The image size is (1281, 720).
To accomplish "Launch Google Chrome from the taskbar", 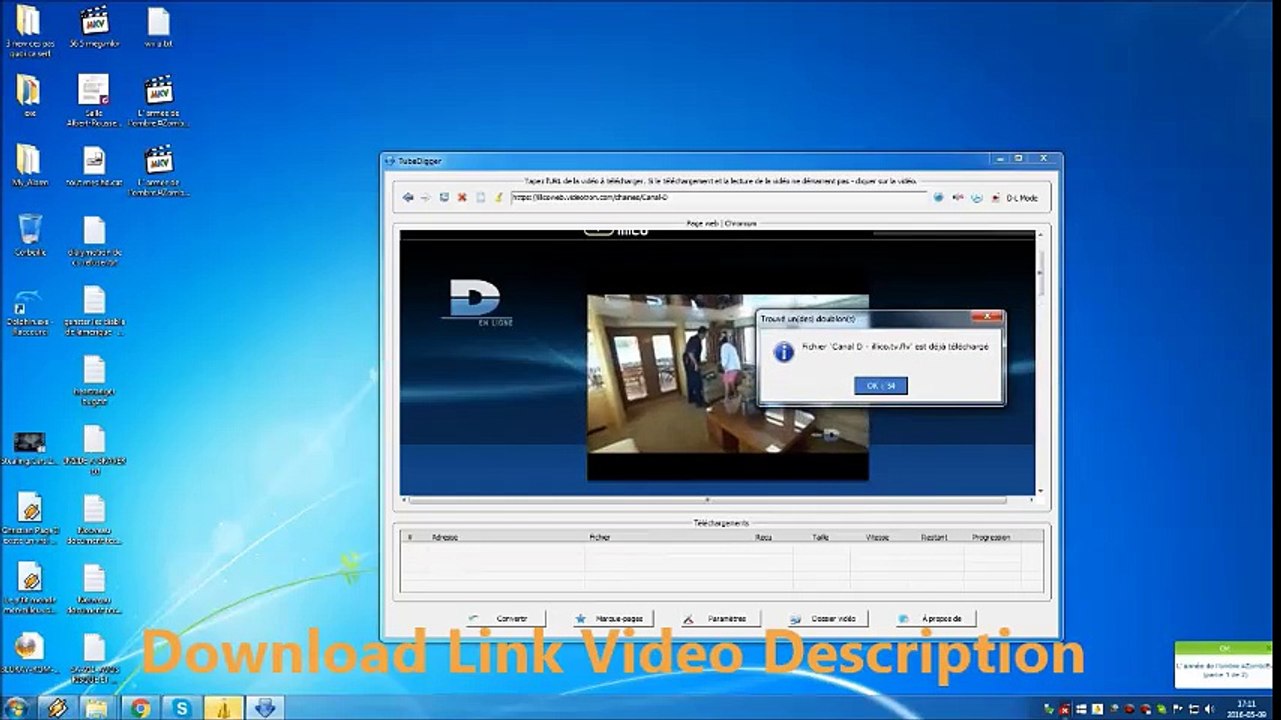I will click(140, 708).
